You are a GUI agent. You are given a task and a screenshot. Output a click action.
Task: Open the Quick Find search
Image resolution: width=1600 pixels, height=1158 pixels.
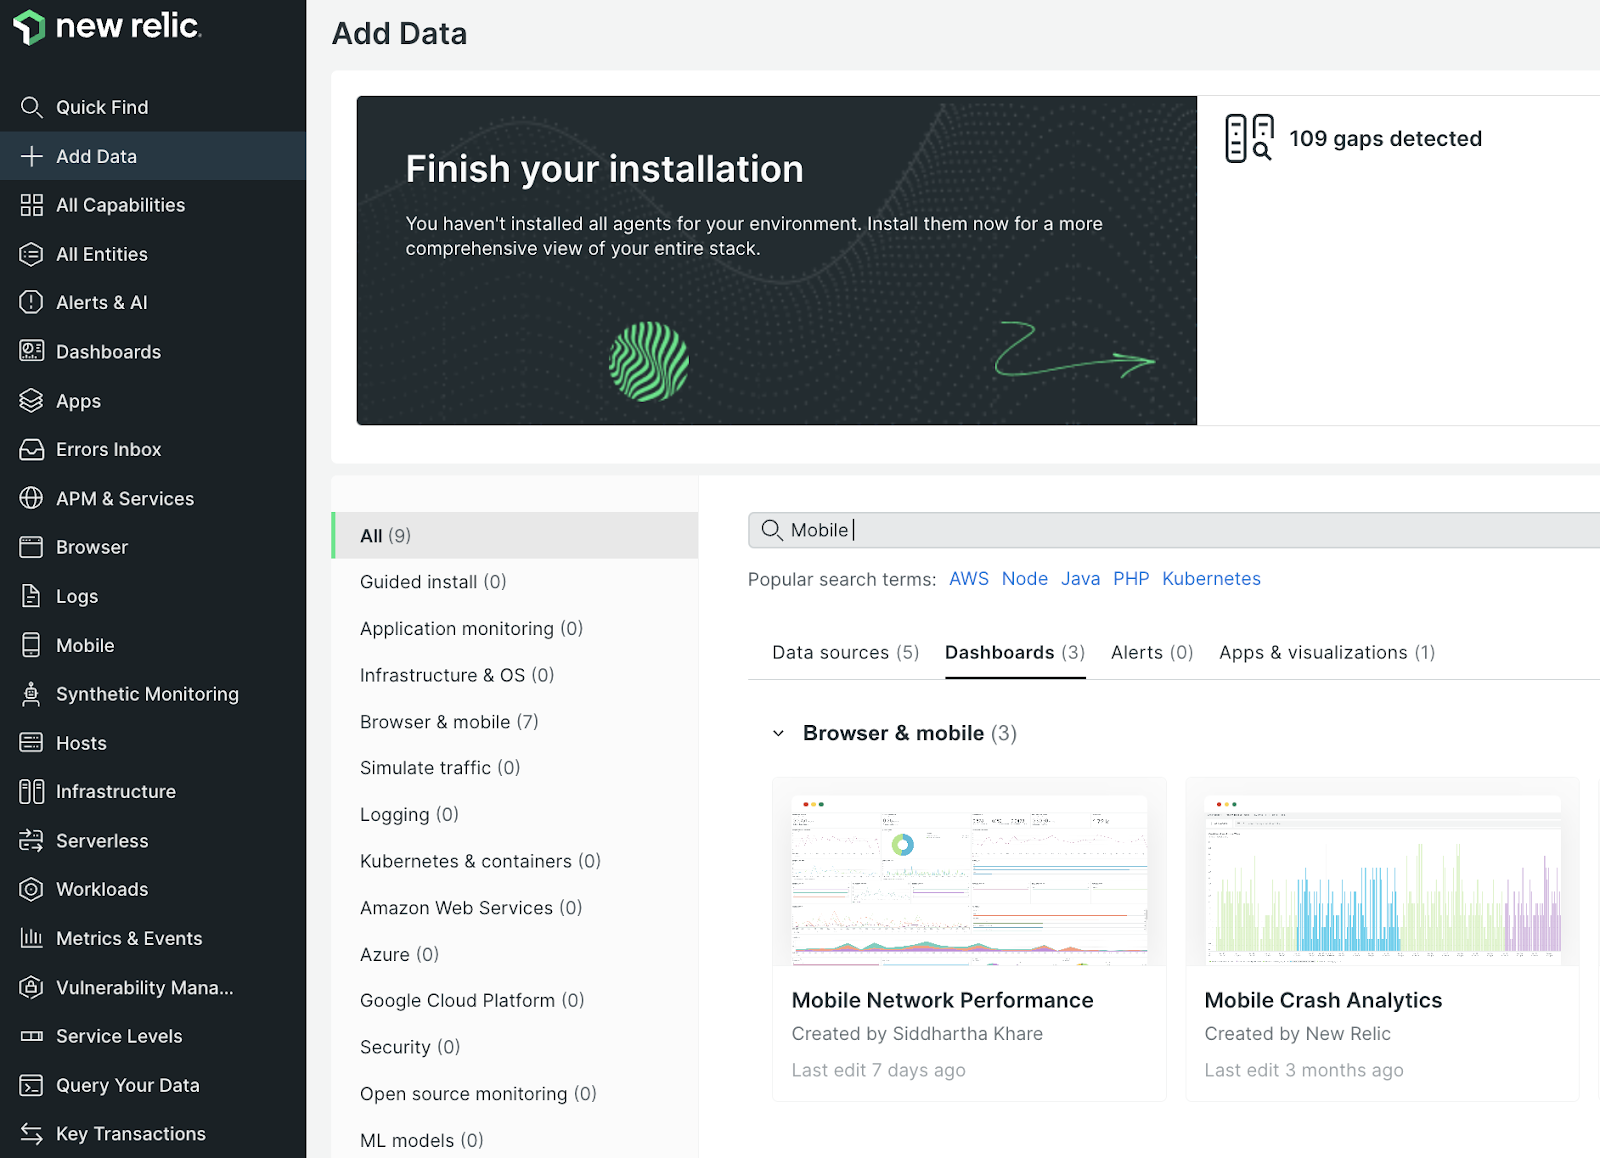coord(100,107)
